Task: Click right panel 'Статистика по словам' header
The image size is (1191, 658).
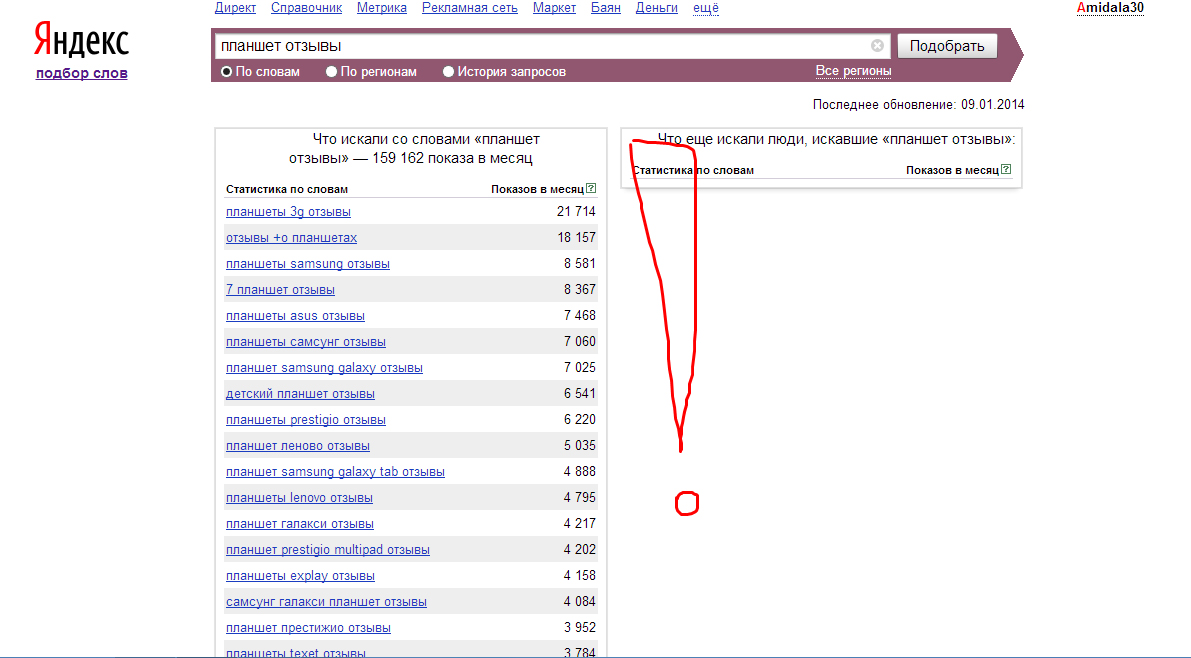Action: 693,169
